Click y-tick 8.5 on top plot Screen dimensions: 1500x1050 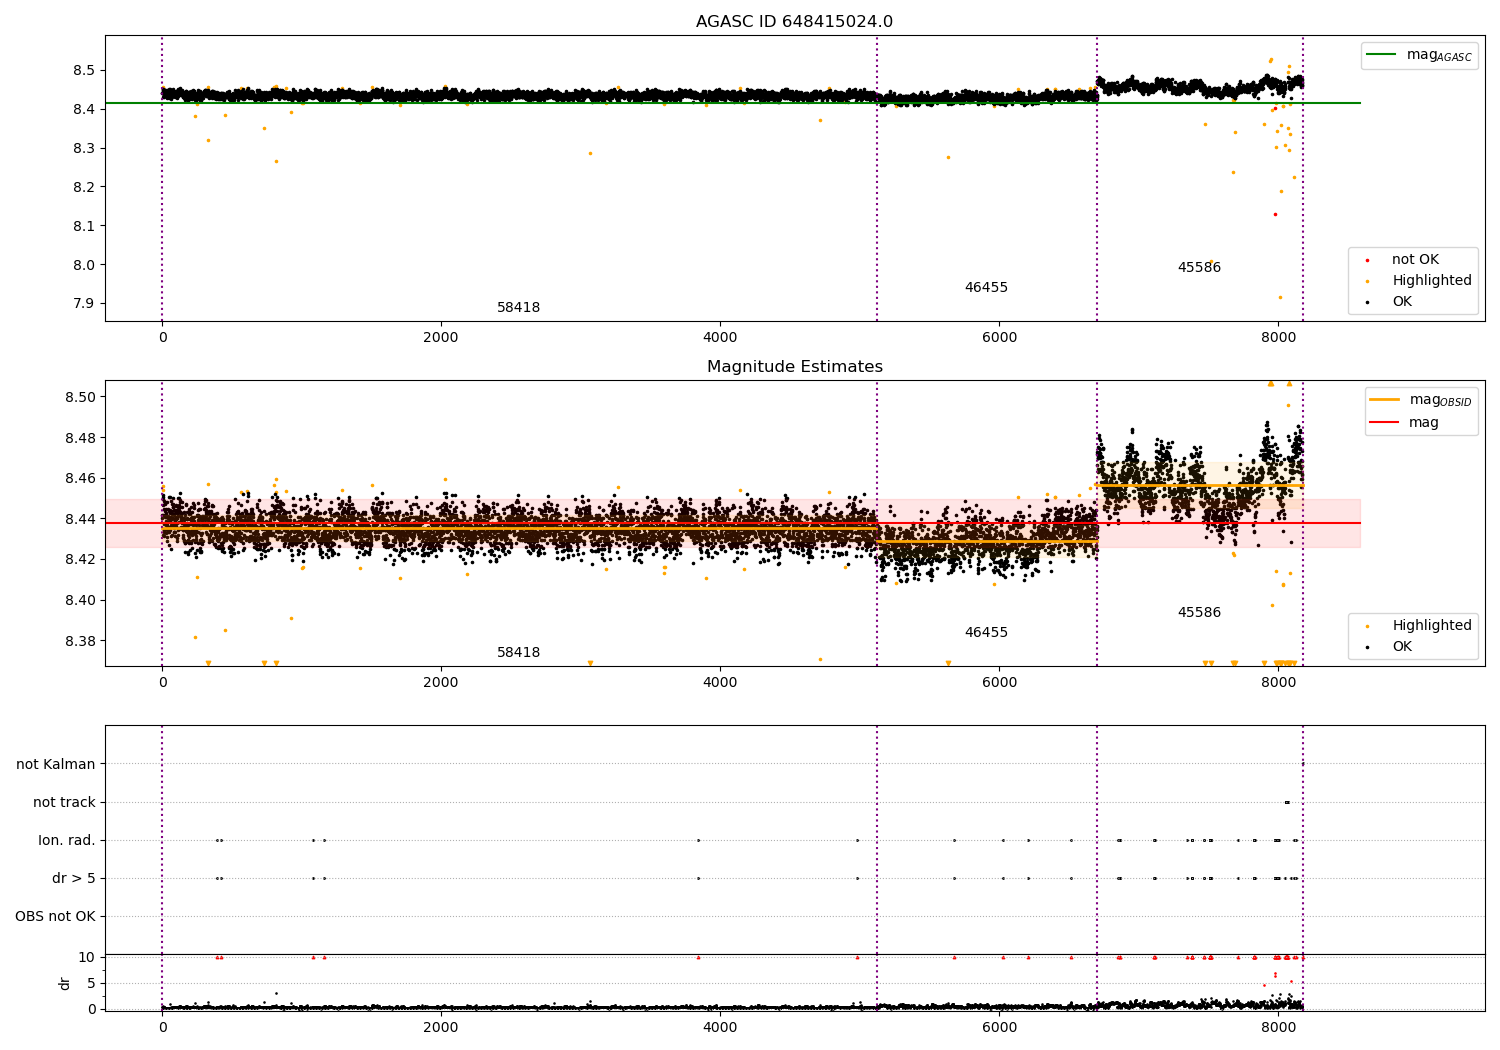(84, 71)
